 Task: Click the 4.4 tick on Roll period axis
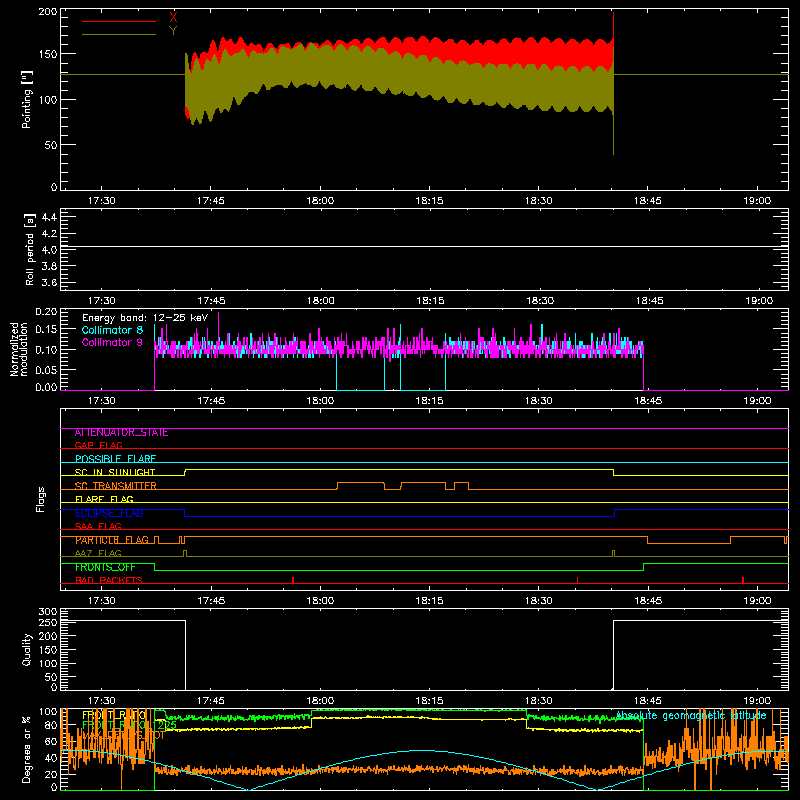[49, 217]
